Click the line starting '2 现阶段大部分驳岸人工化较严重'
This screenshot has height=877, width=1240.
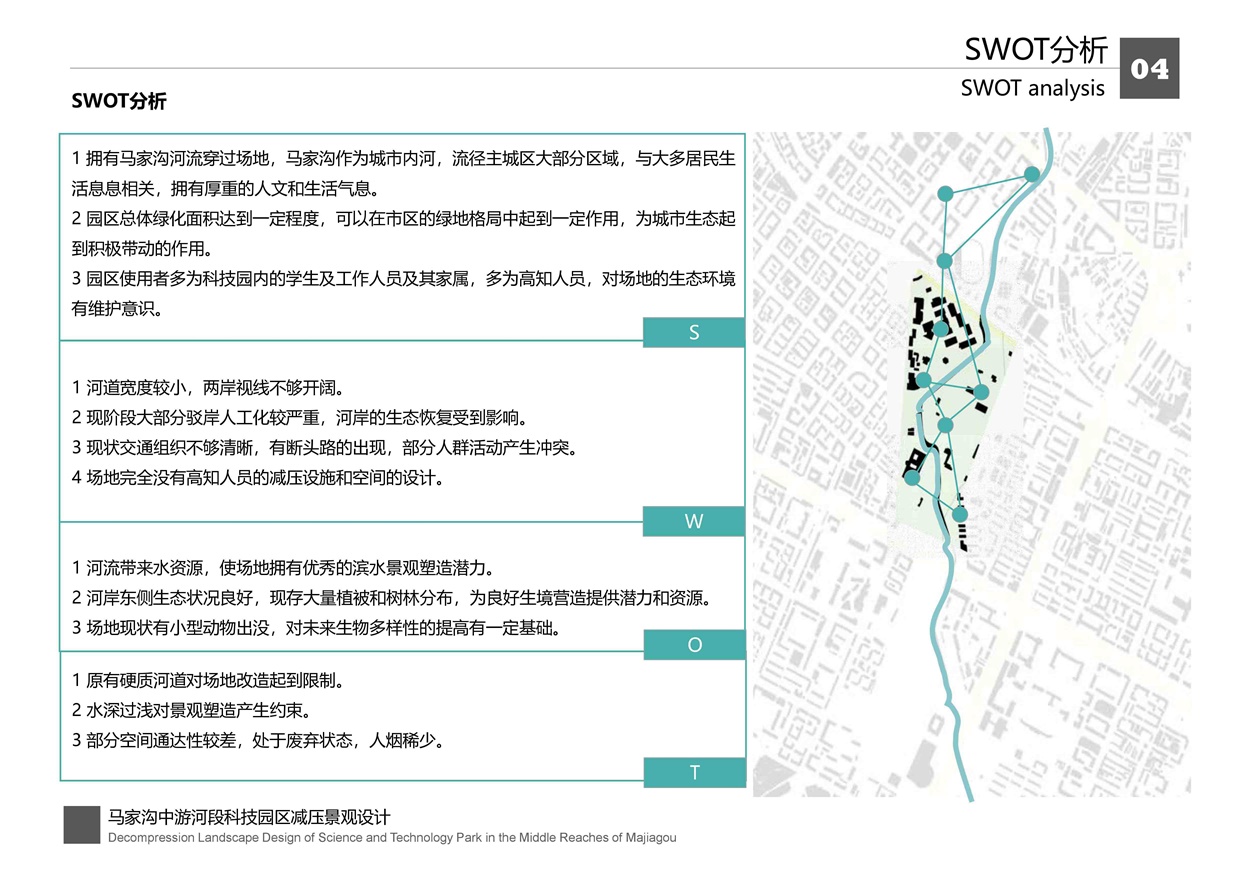click(299, 417)
